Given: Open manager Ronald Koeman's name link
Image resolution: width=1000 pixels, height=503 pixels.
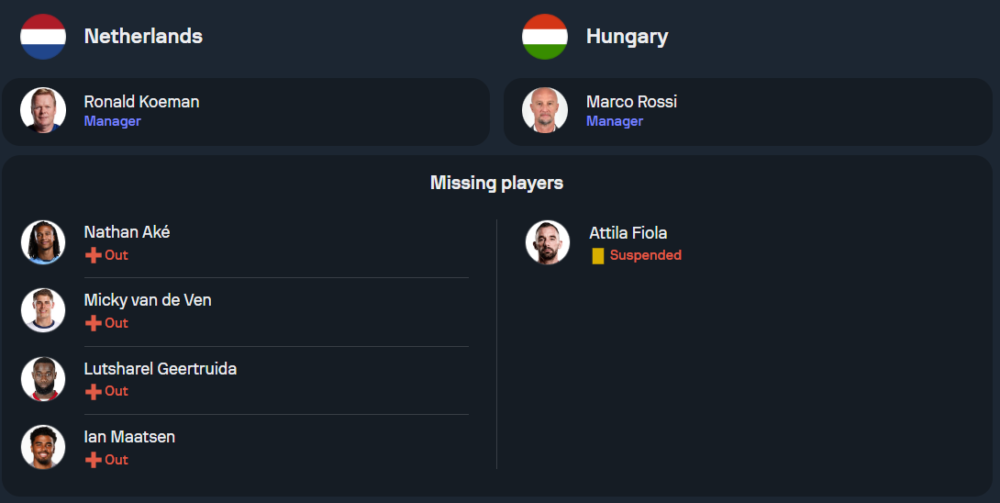Looking at the screenshot, I should point(141,102).
